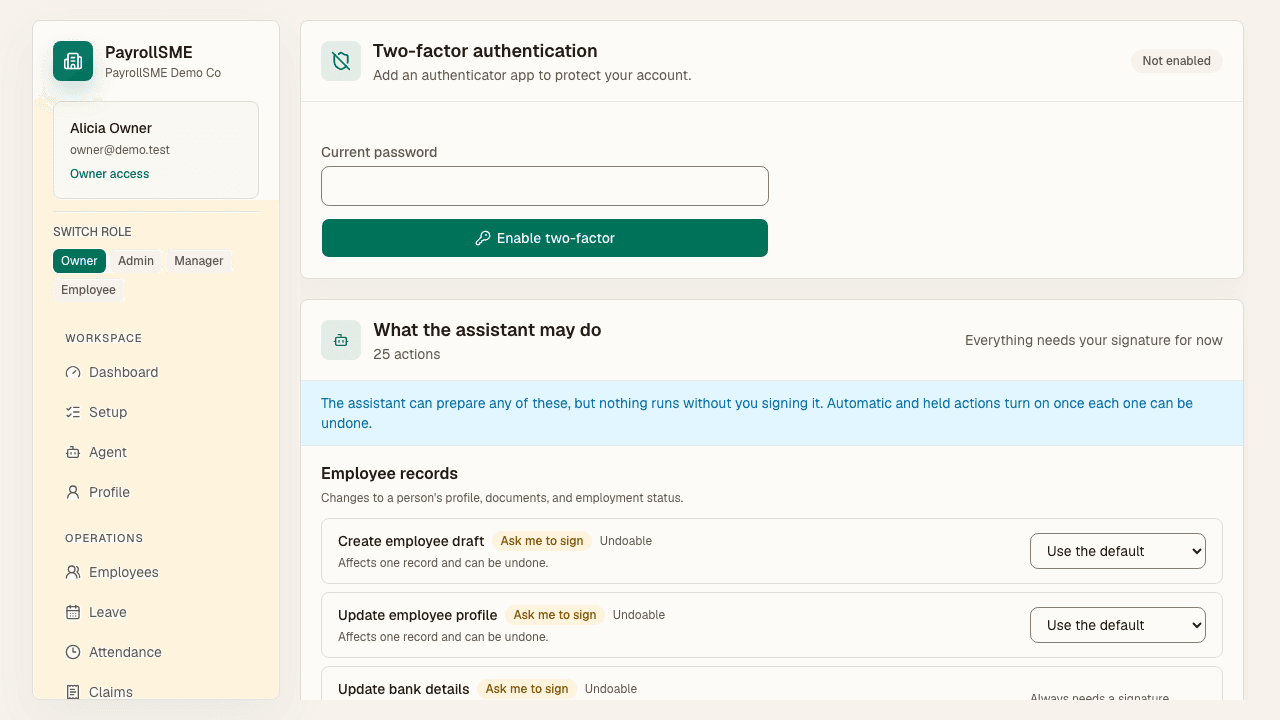
Task: Click the two-factor shield-off icon
Action: tap(341, 61)
